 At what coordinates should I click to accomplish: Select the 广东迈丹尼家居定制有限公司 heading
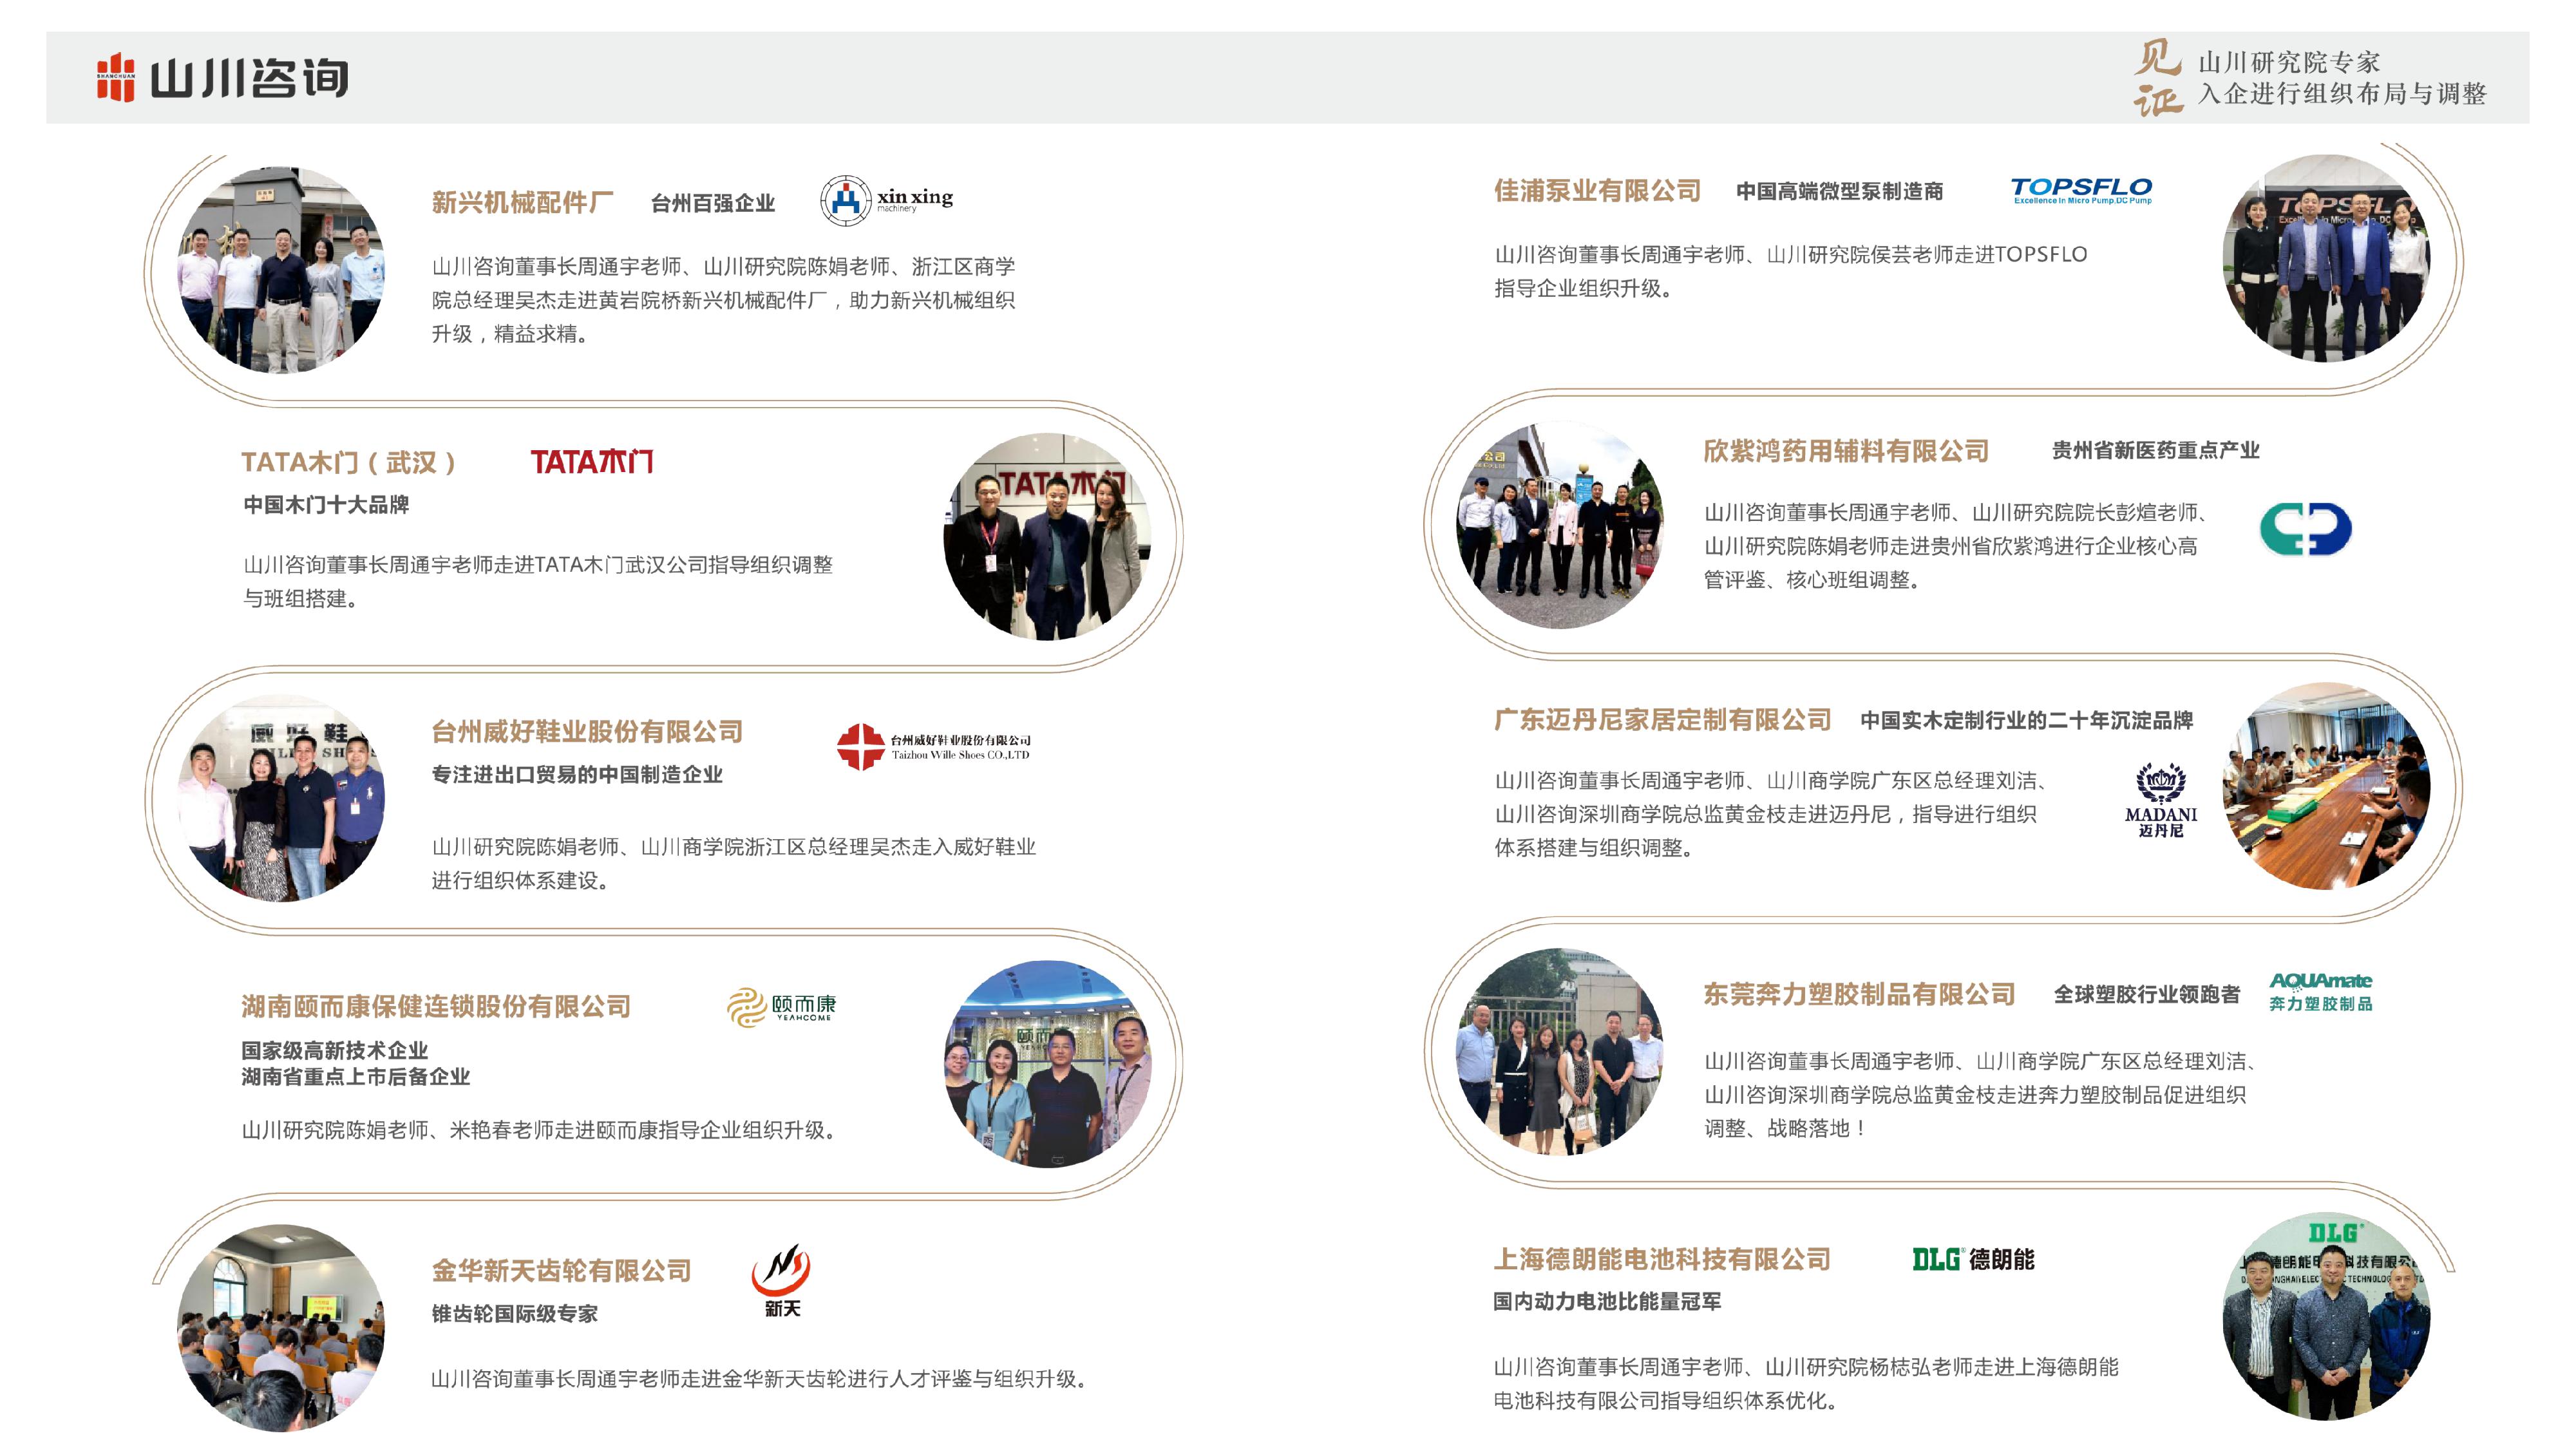click(1662, 719)
